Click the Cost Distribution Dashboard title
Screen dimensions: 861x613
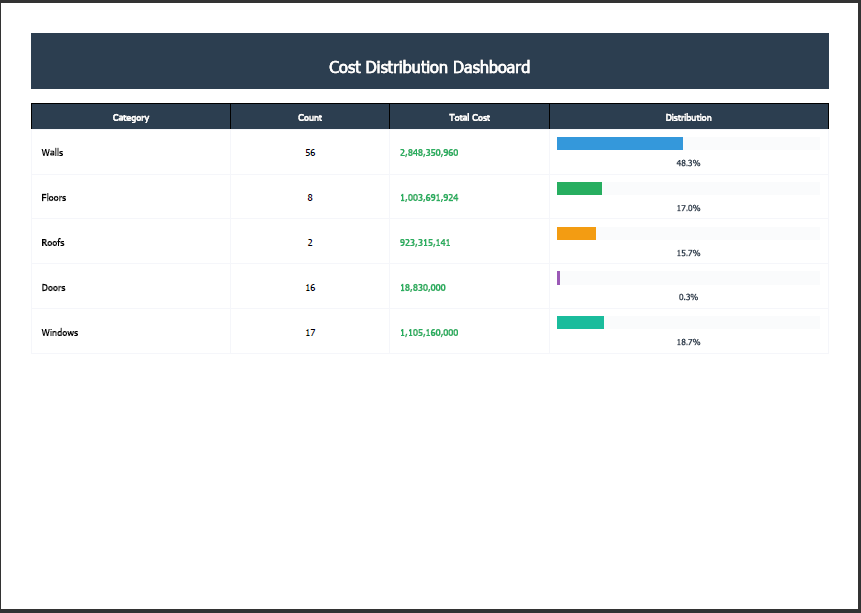[429, 67]
